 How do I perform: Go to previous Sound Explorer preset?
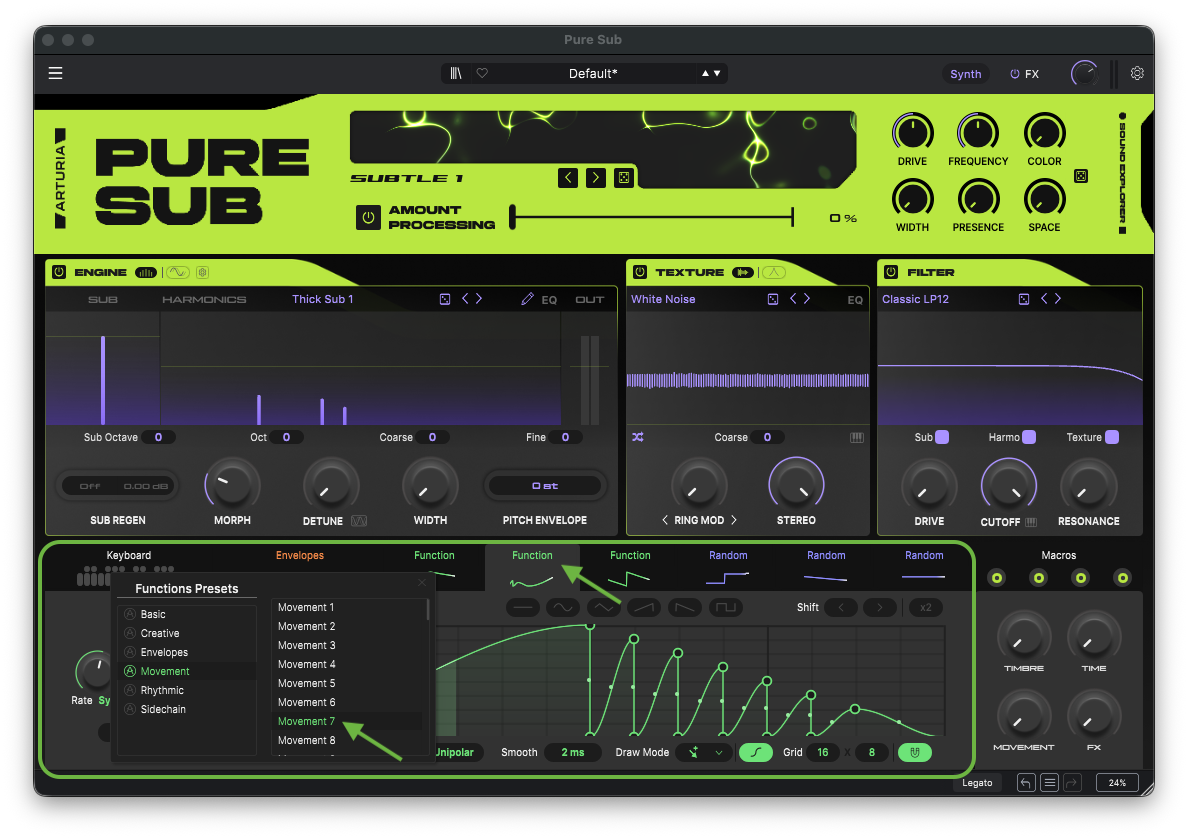[x=567, y=178]
